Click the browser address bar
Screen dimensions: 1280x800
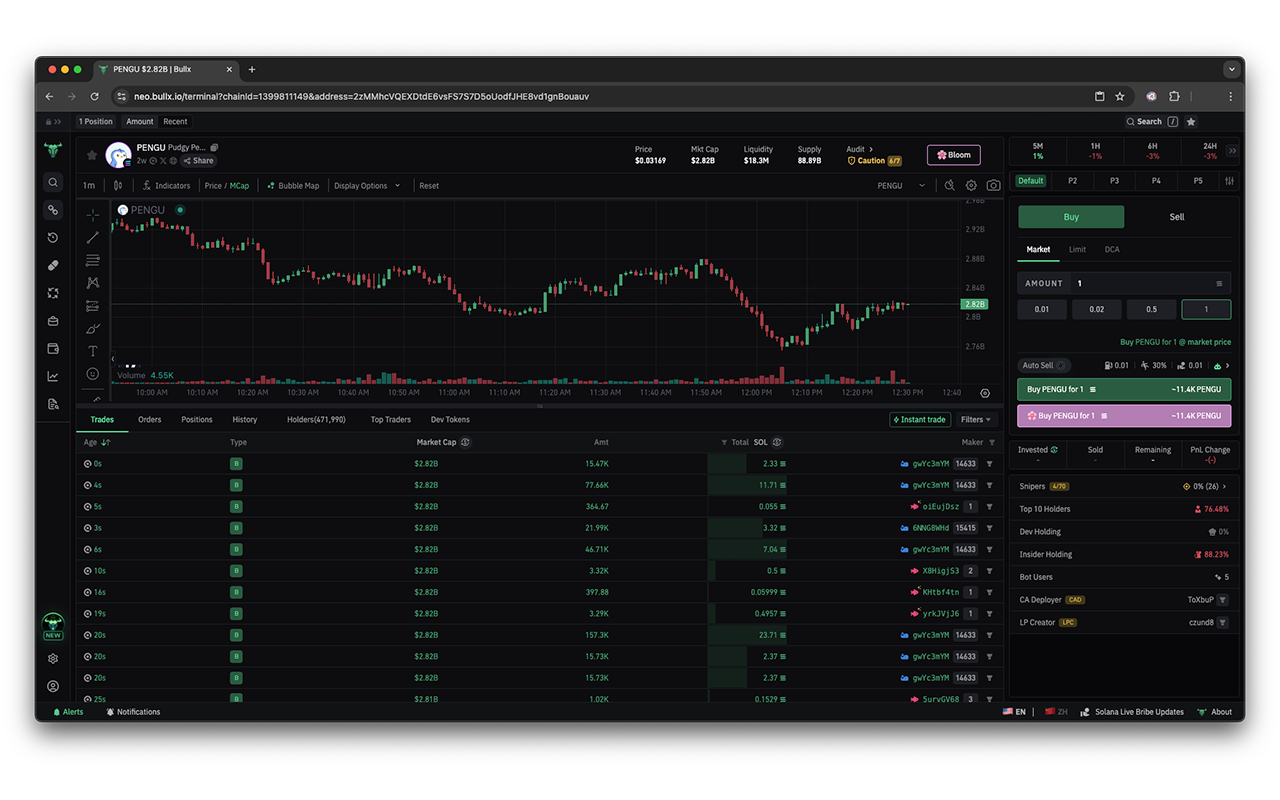pyautogui.click(x=600, y=97)
